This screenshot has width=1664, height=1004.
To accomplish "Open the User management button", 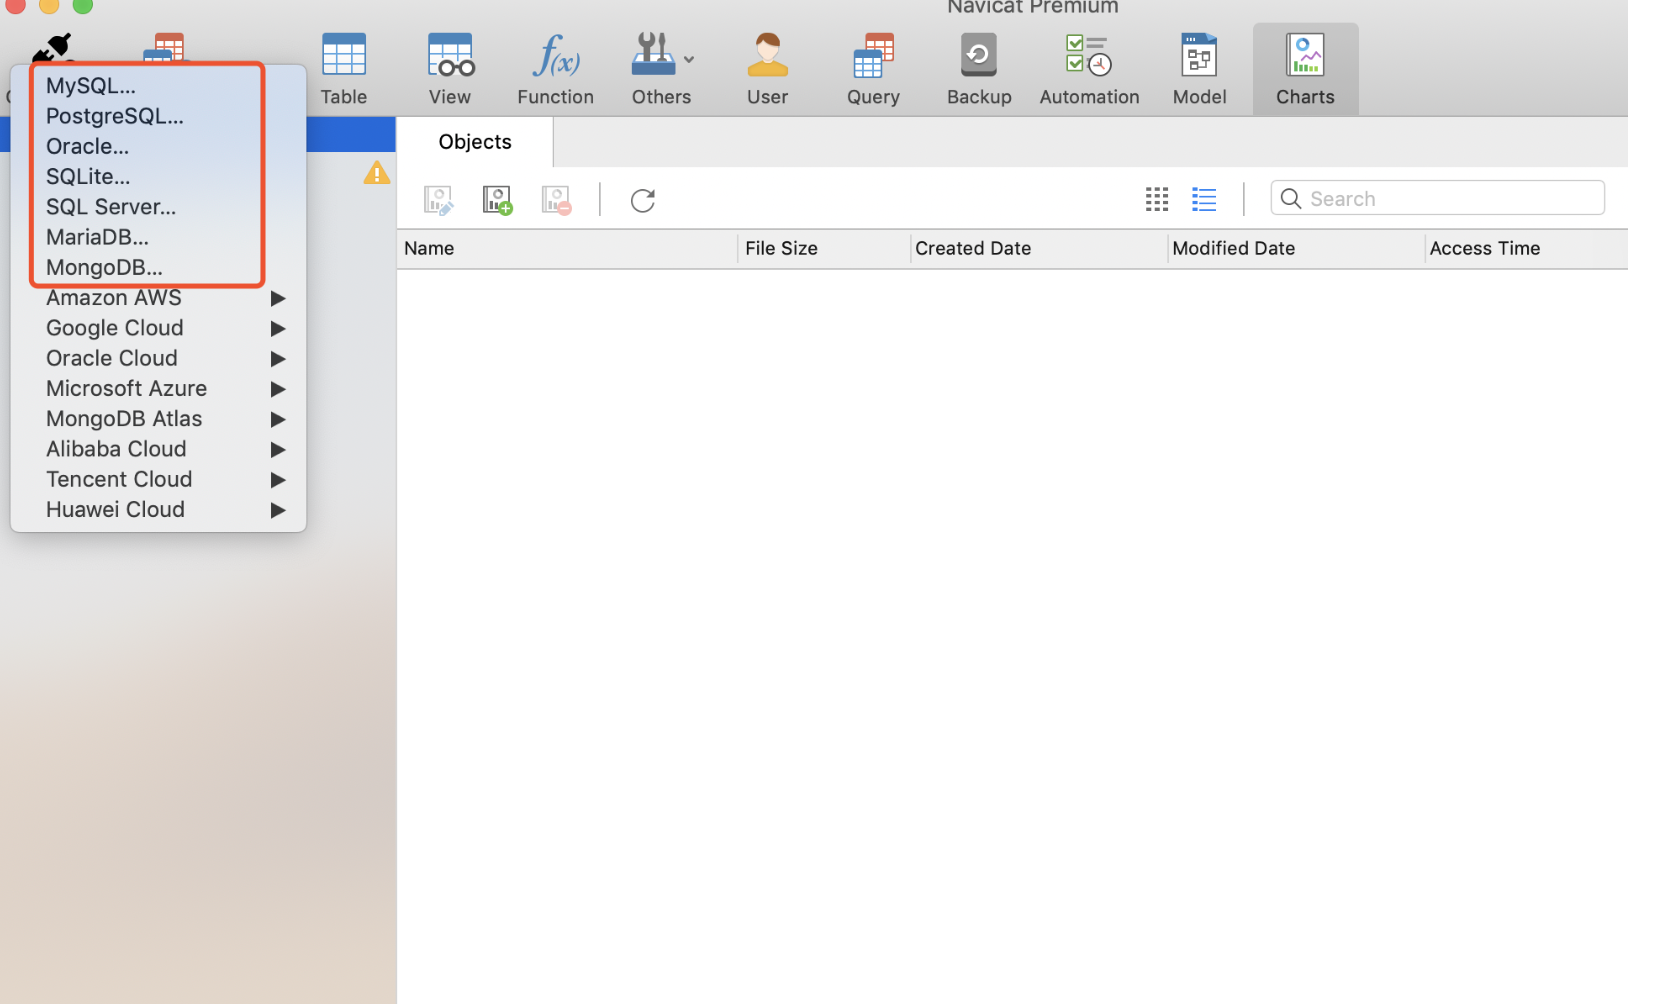I will [x=767, y=69].
